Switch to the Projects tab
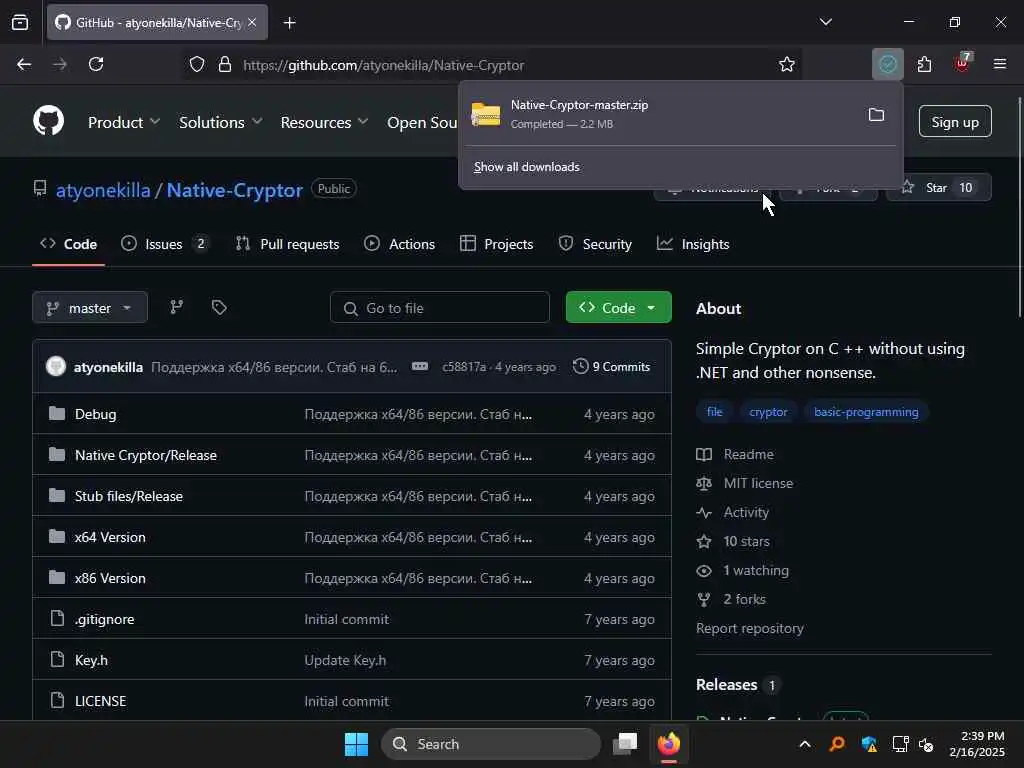The height and width of the screenshot is (768, 1024). (496, 244)
